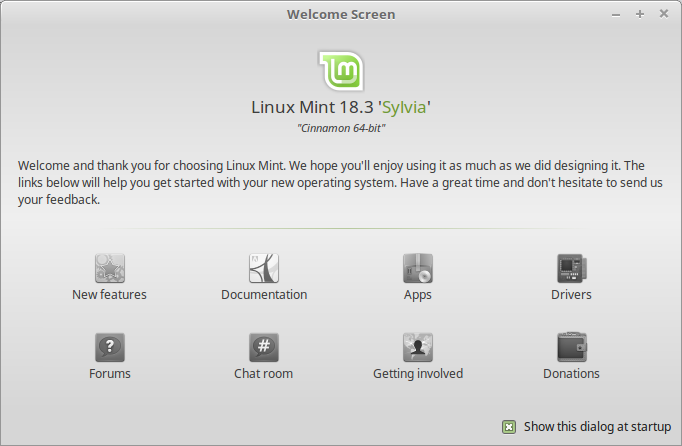Open the Drivers hardware icon
Image resolution: width=682 pixels, height=446 pixels.
tap(572, 268)
